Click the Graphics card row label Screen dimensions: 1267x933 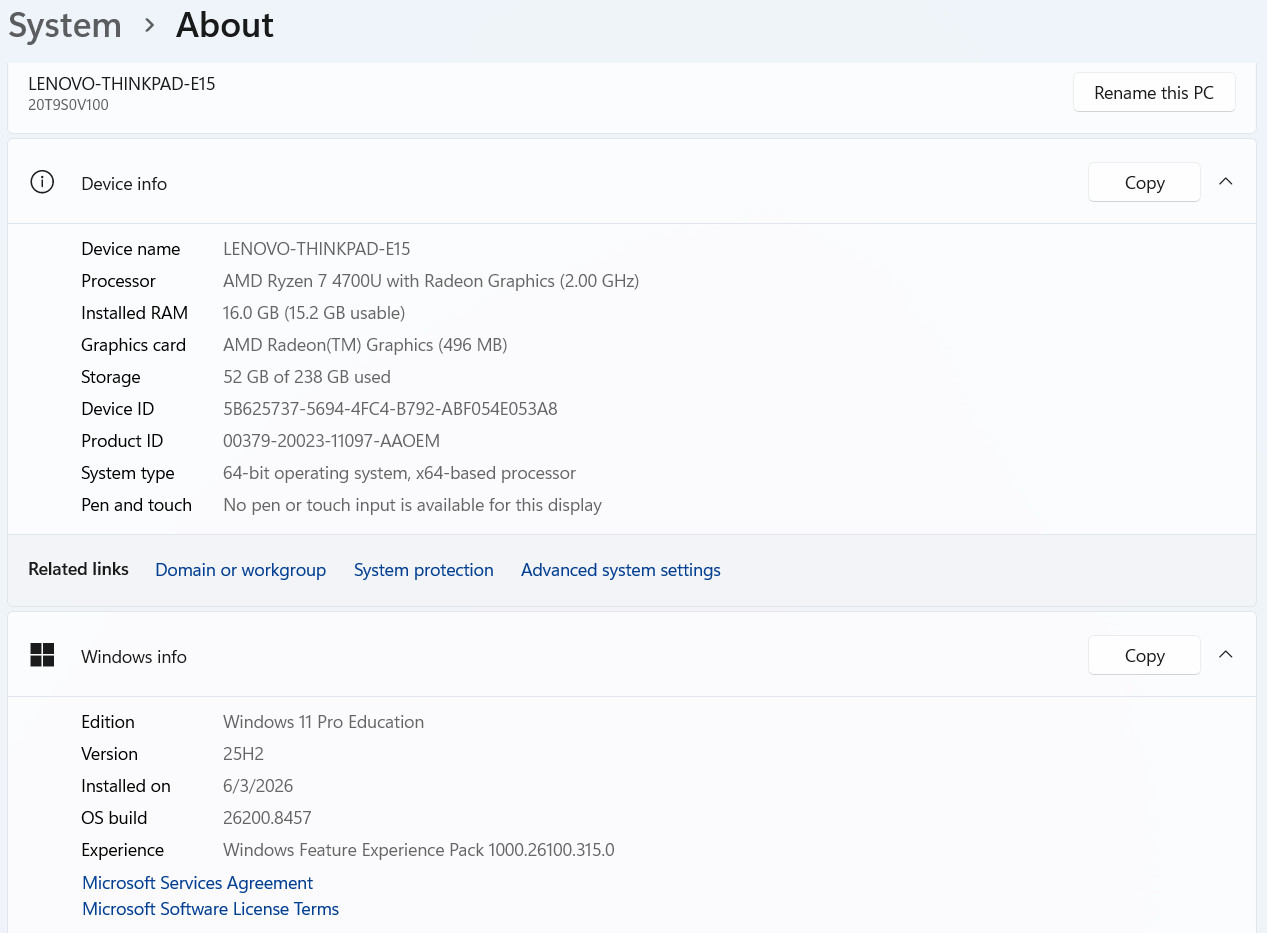pos(133,345)
